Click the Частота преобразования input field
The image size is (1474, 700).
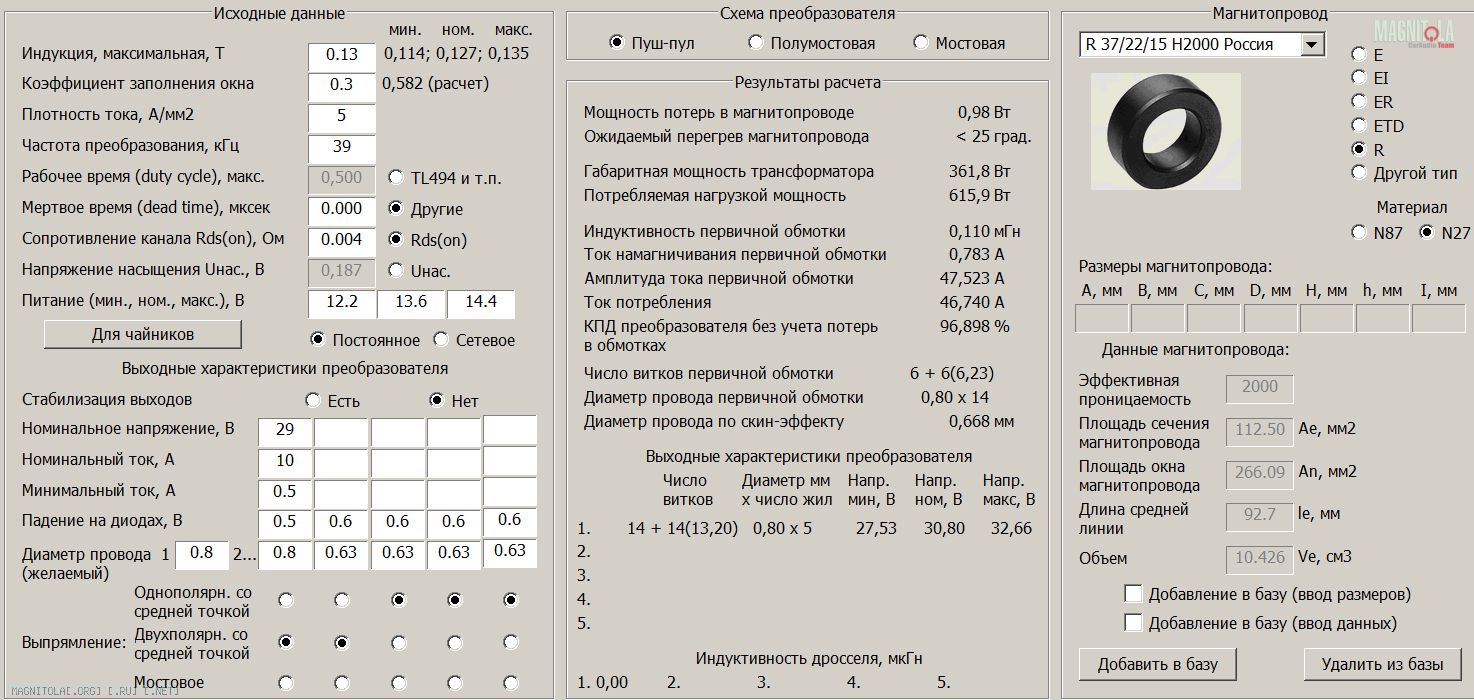pos(341,147)
